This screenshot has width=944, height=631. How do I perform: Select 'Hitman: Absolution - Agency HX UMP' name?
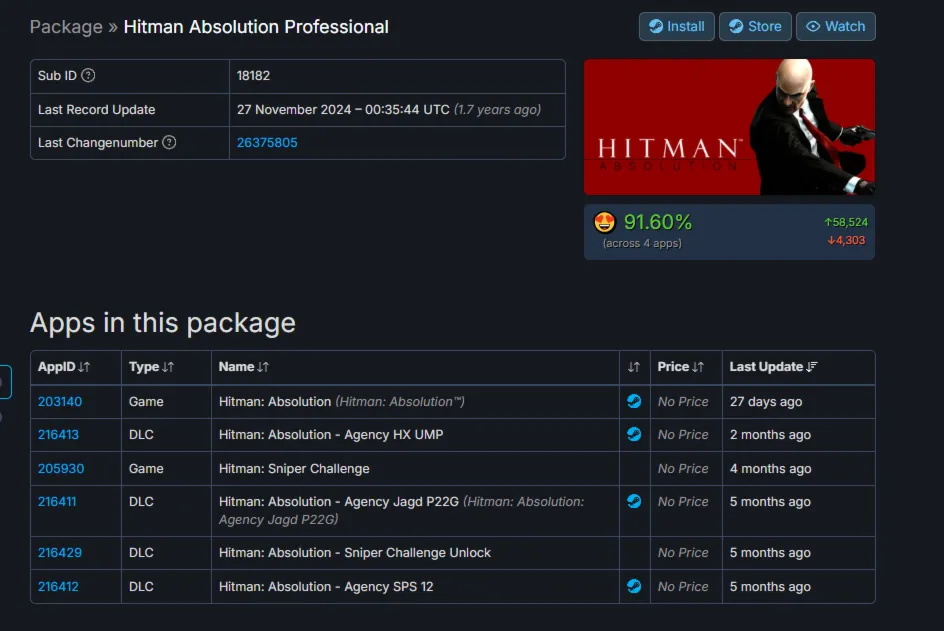click(x=331, y=435)
